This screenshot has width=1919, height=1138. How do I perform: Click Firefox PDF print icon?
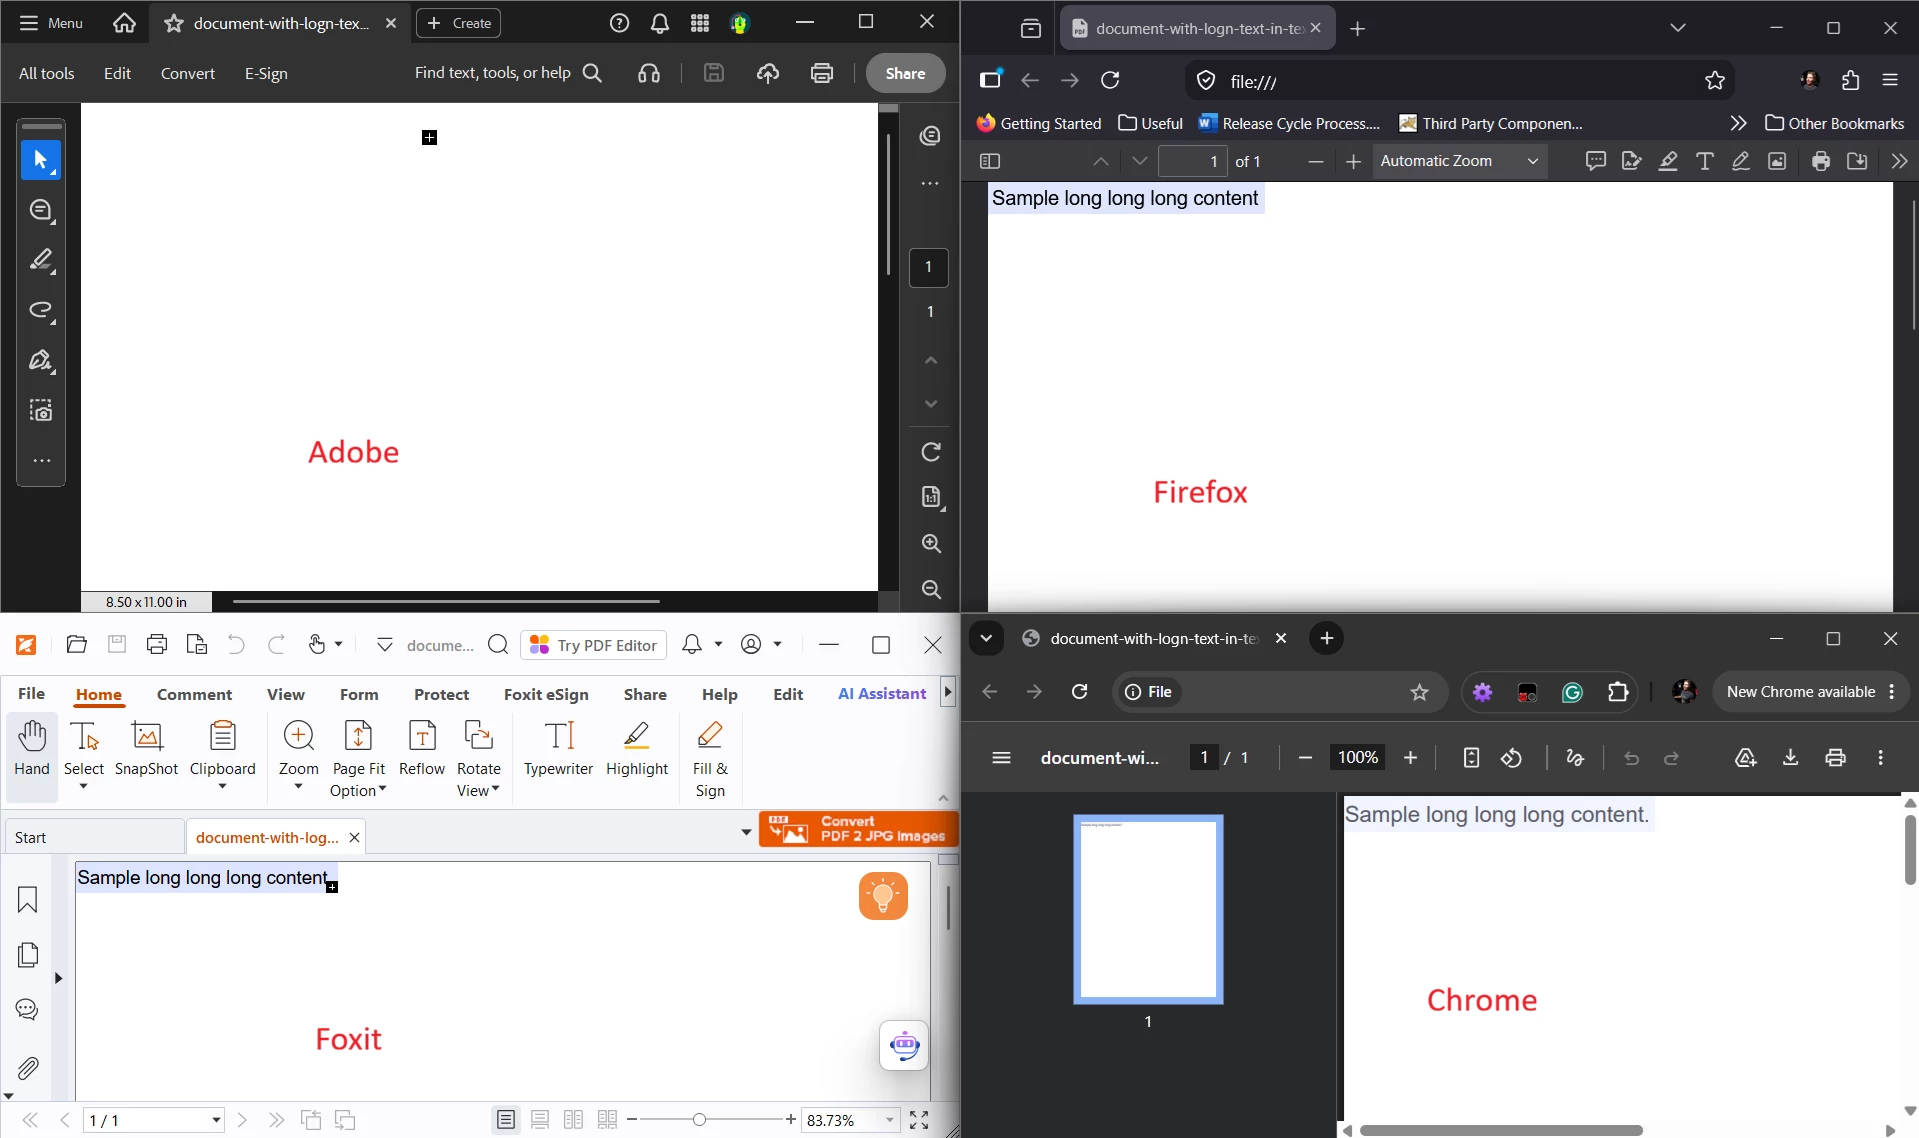[1821, 161]
